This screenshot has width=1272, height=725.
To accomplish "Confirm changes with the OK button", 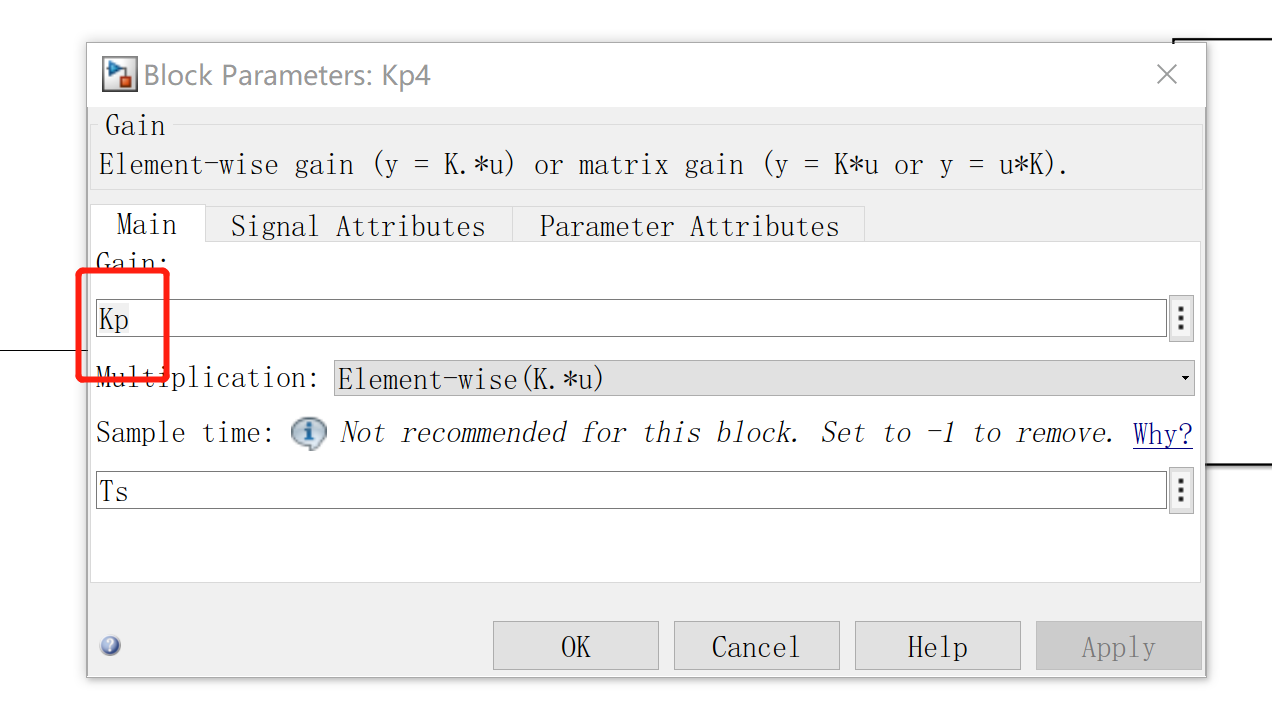I will [x=575, y=645].
